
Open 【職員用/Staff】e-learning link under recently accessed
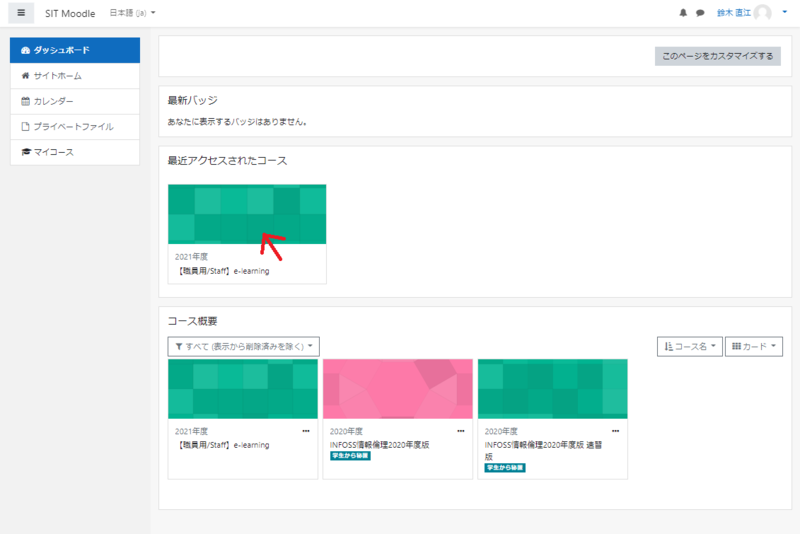click(222, 271)
